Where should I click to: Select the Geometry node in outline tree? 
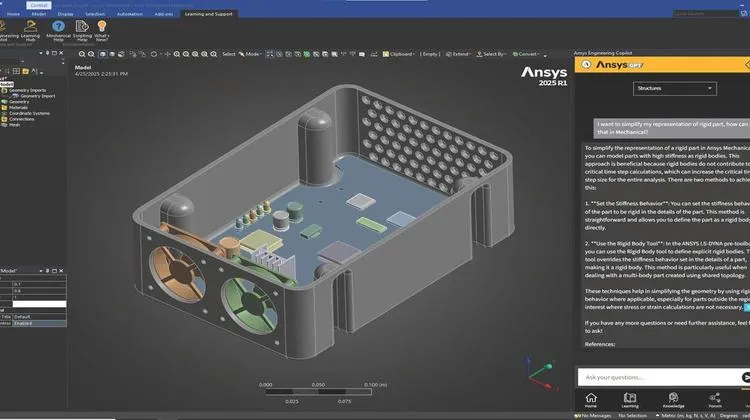point(19,102)
